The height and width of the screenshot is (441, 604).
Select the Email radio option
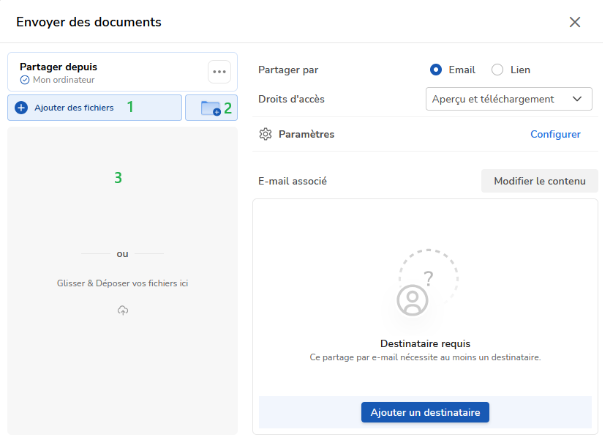coord(436,70)
